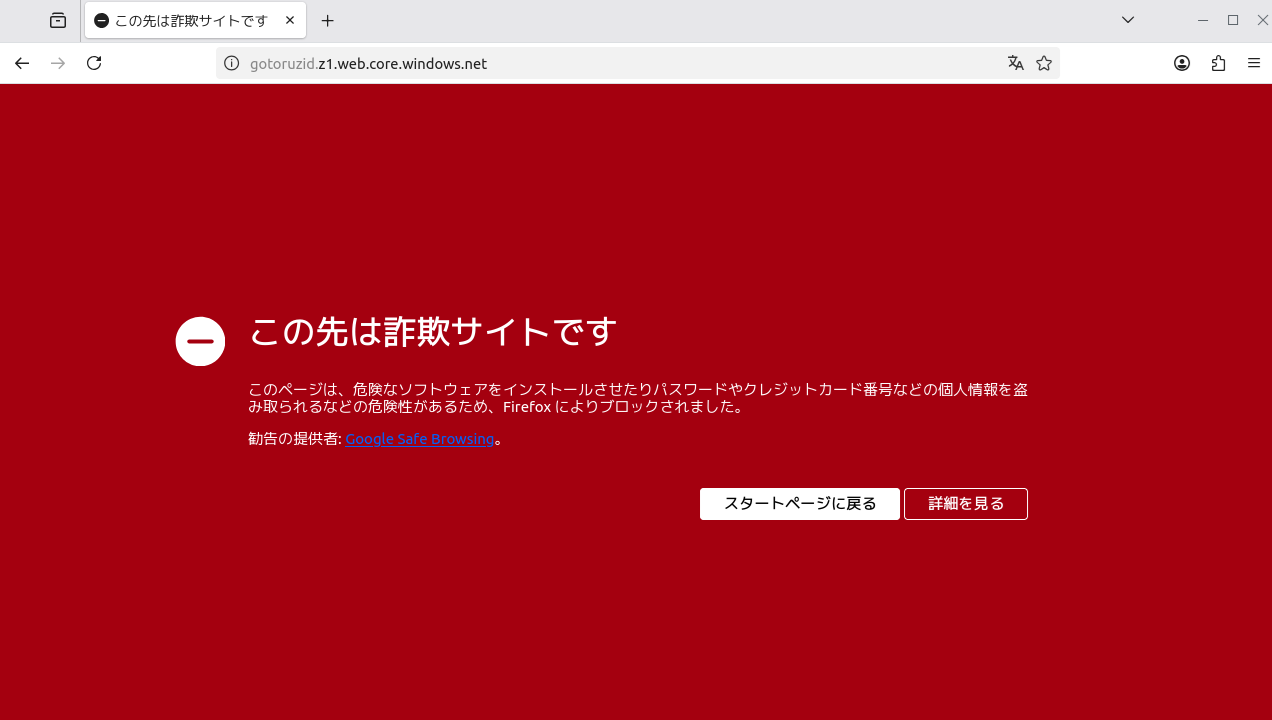Image resolution: width=1272 pixels, height=720 pixels.
Task: Click the translate page icon
Action: pyautogui.click(x=1016, y=63)
